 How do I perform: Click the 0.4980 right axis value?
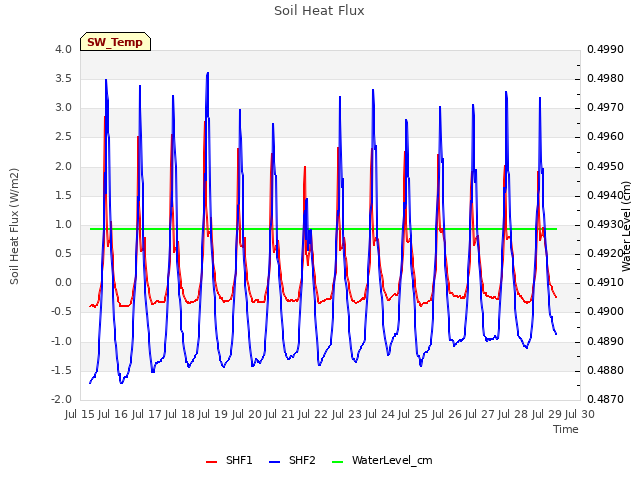[605, 78]
